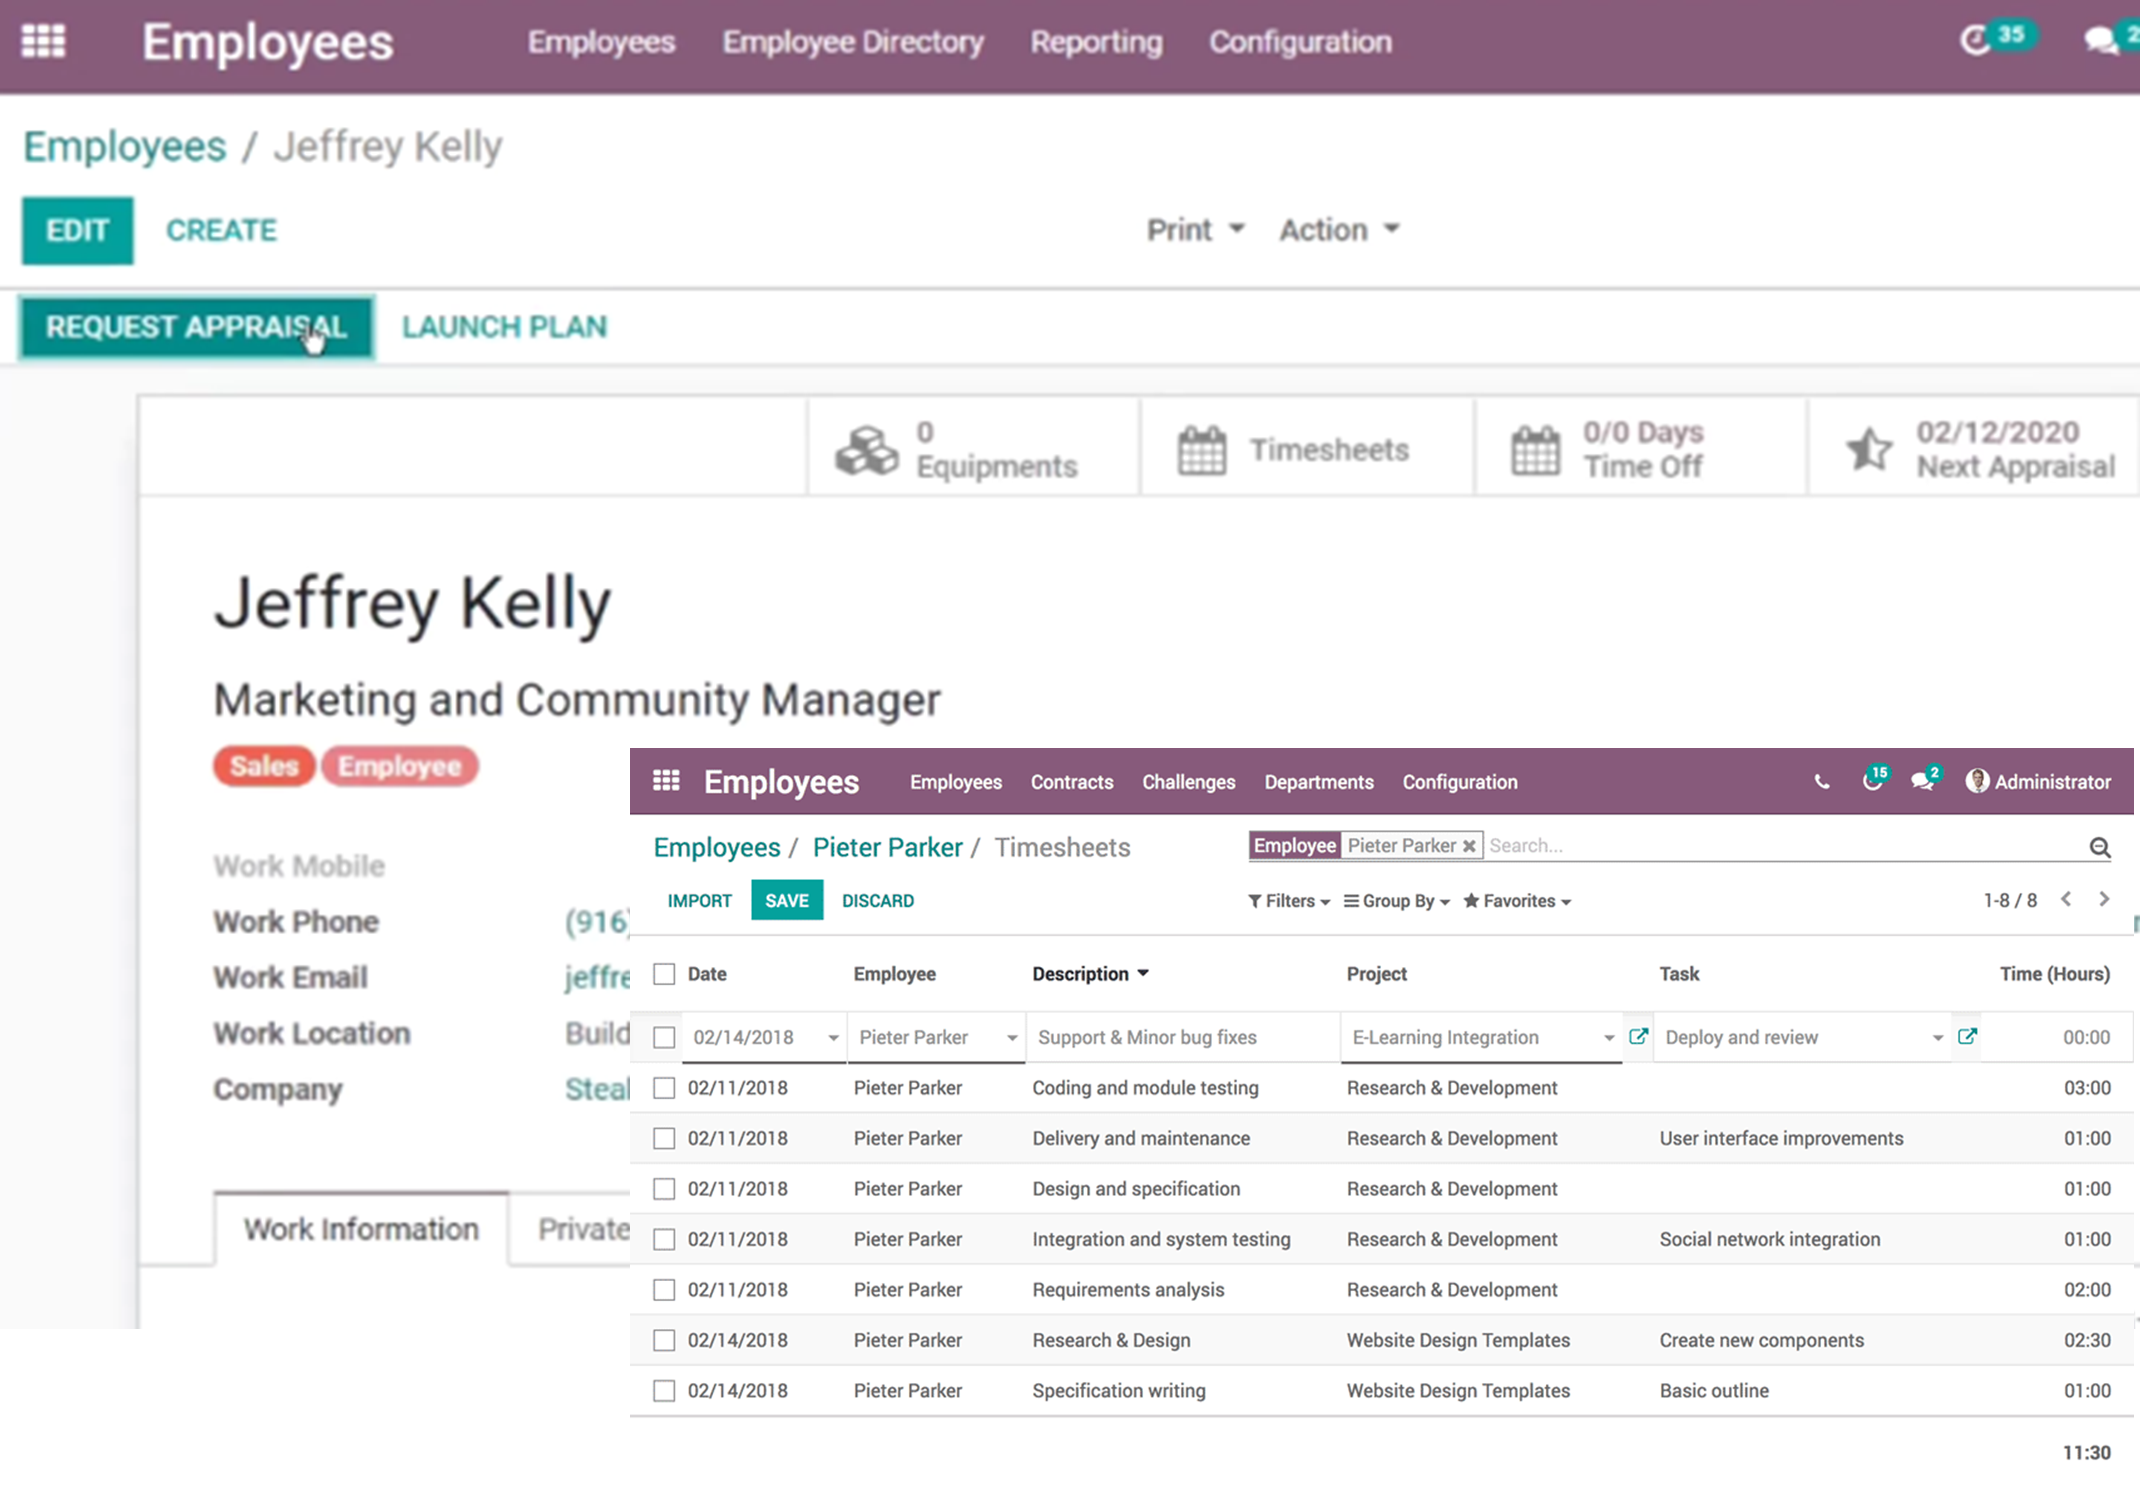The height and width of the screenshot is (1485, 2140).
Task: Click the Sales tag
Action: 264,766
